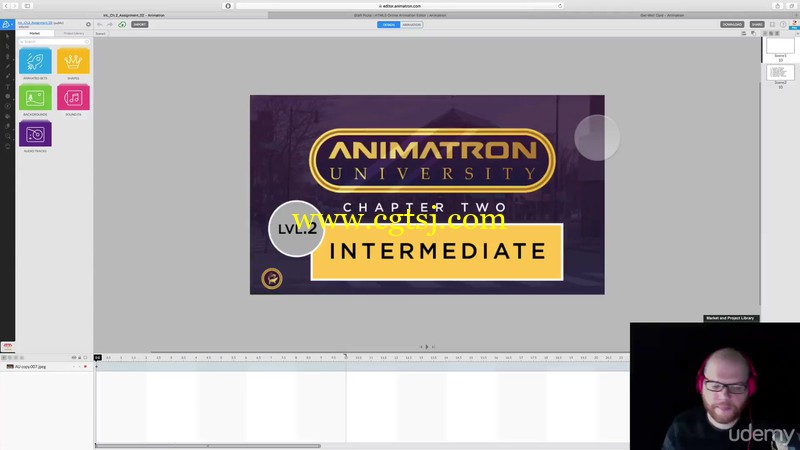The height and width of the screenshot is (450, 800).
Task: Switch to the Market tab
Action: tap(35, 33)
